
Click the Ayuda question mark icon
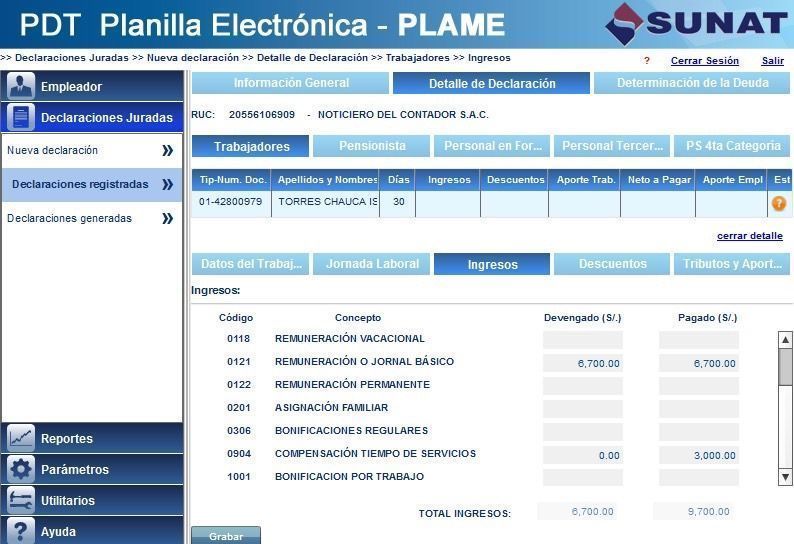pos(21,530)
